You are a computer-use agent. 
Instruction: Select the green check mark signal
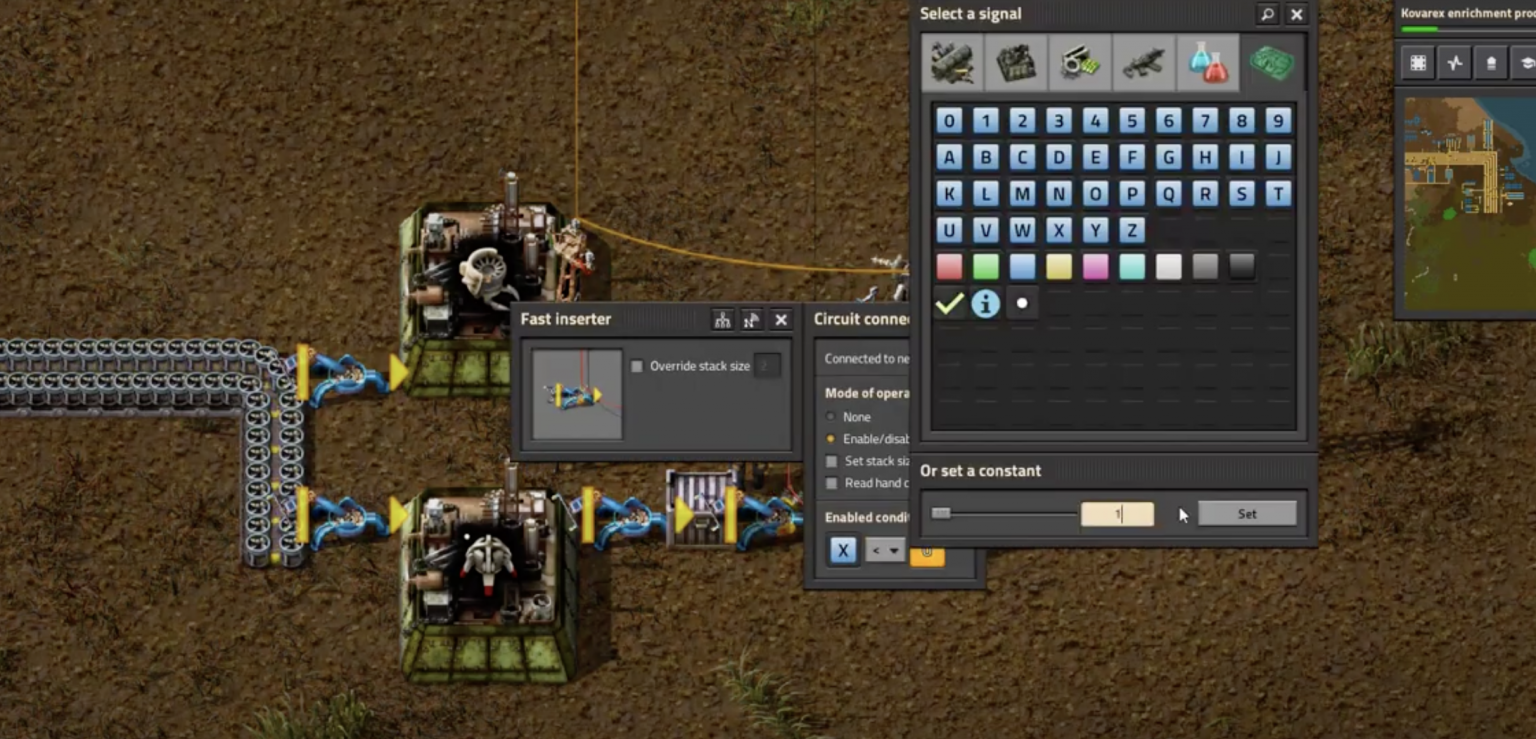tap(949, 303)
